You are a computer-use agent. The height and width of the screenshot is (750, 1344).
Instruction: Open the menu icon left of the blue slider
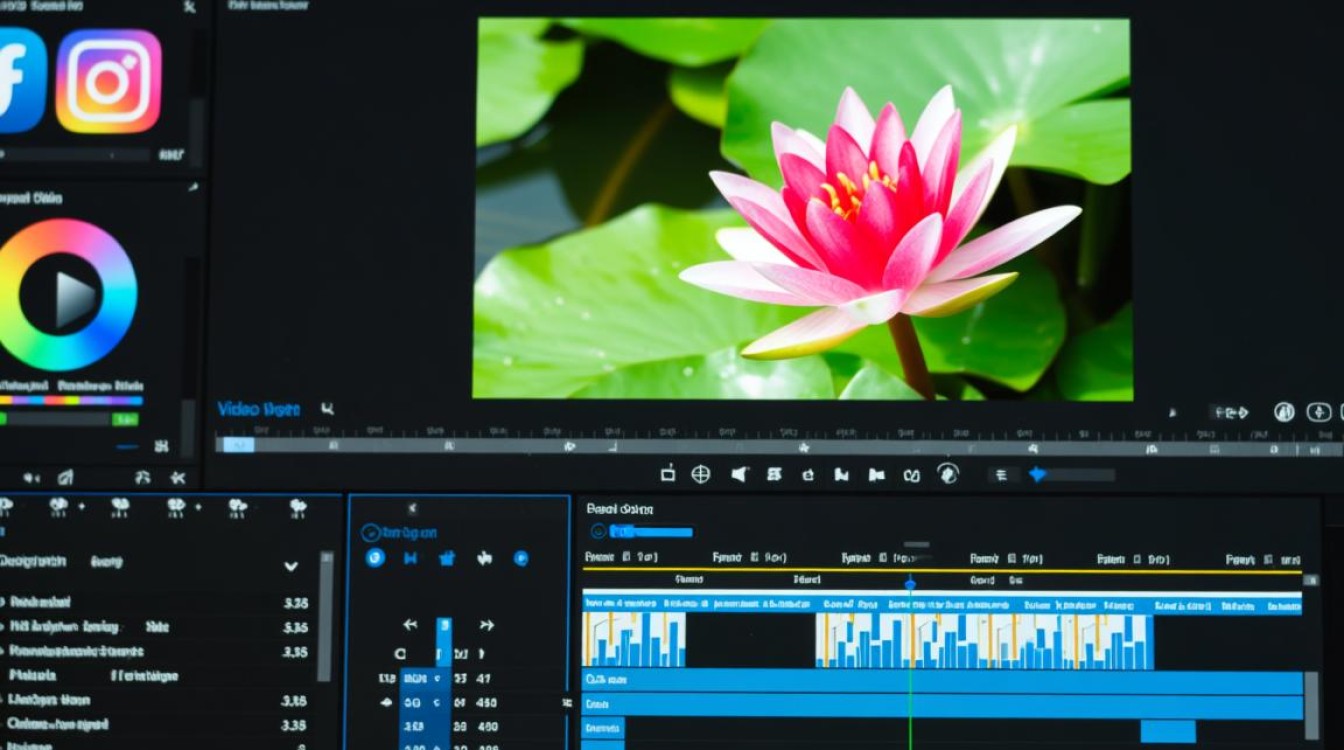click(1002, 475)
